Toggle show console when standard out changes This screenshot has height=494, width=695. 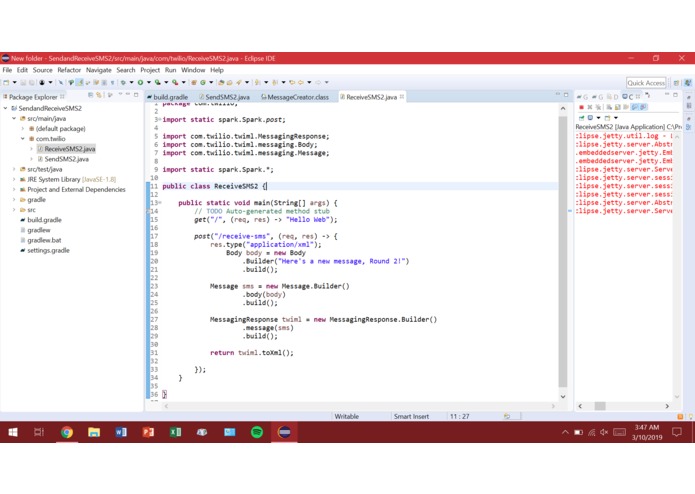(634, 107)
